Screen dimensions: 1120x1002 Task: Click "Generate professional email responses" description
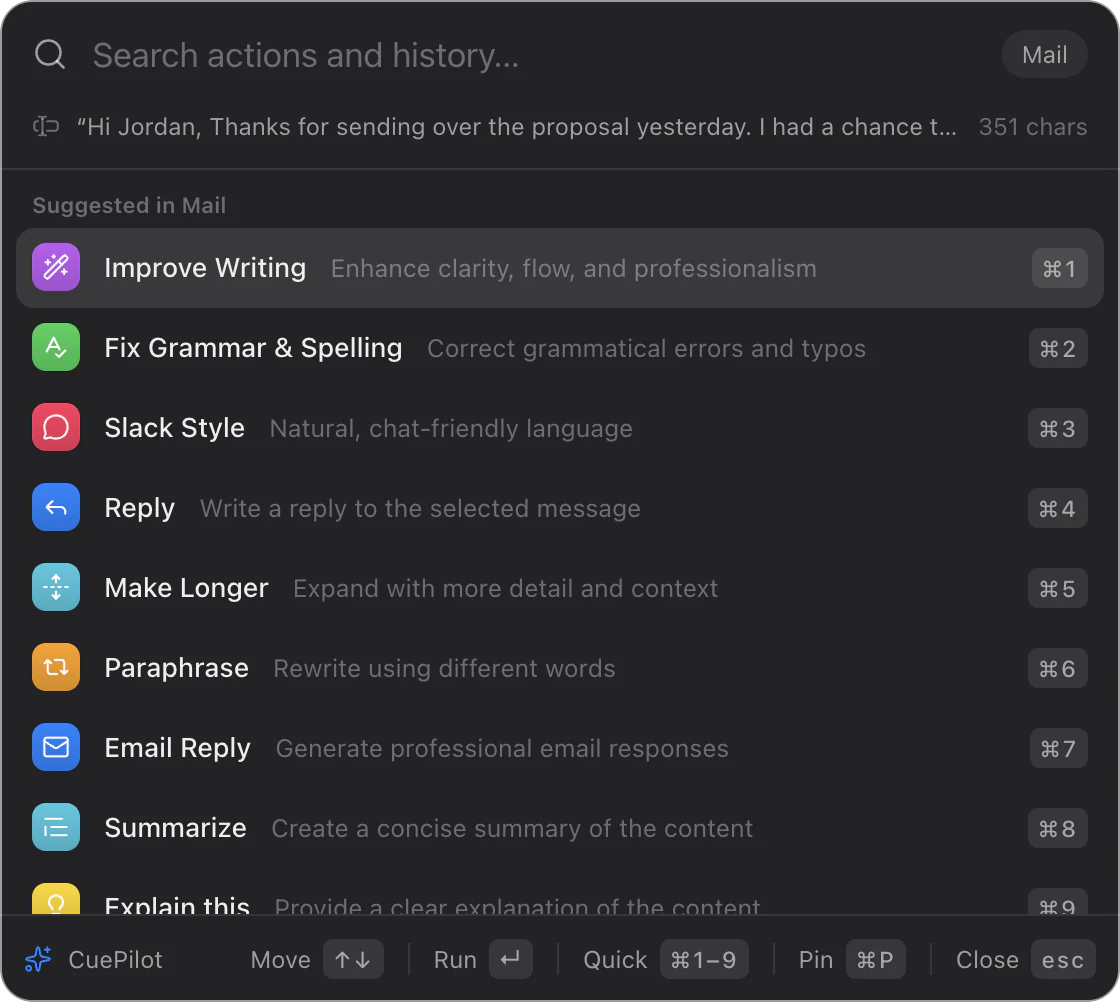click(x=502, y=748)
